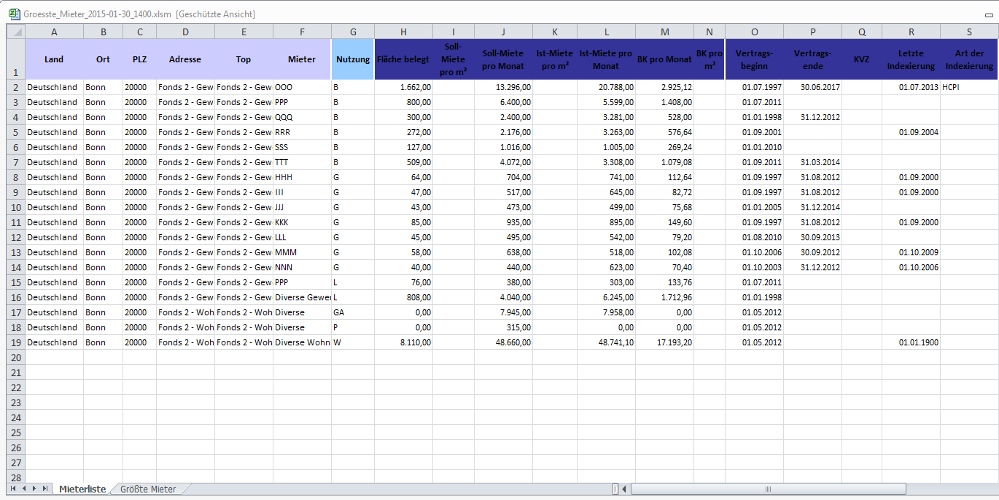Click the BK pro Monat header cell
999x500 pixels.
(x=665, y=59)
